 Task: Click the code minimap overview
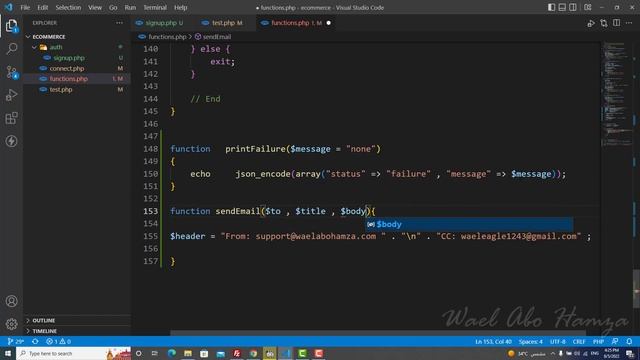point(617,94)
